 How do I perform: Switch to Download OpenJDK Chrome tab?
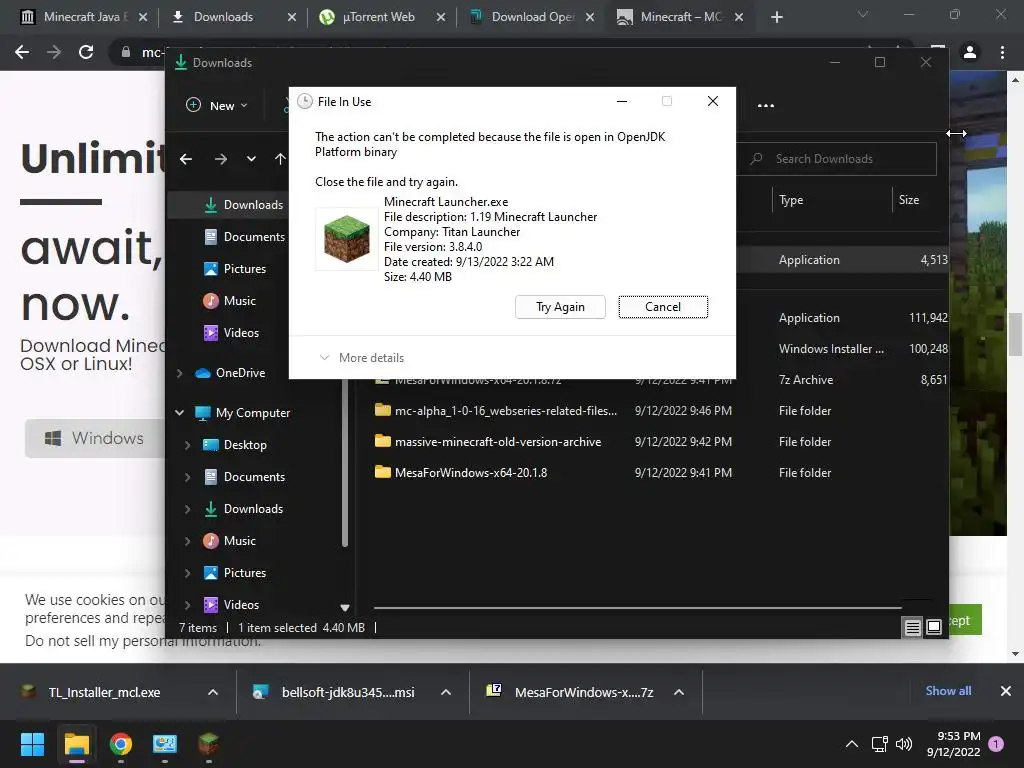click(x=533, y=17)
